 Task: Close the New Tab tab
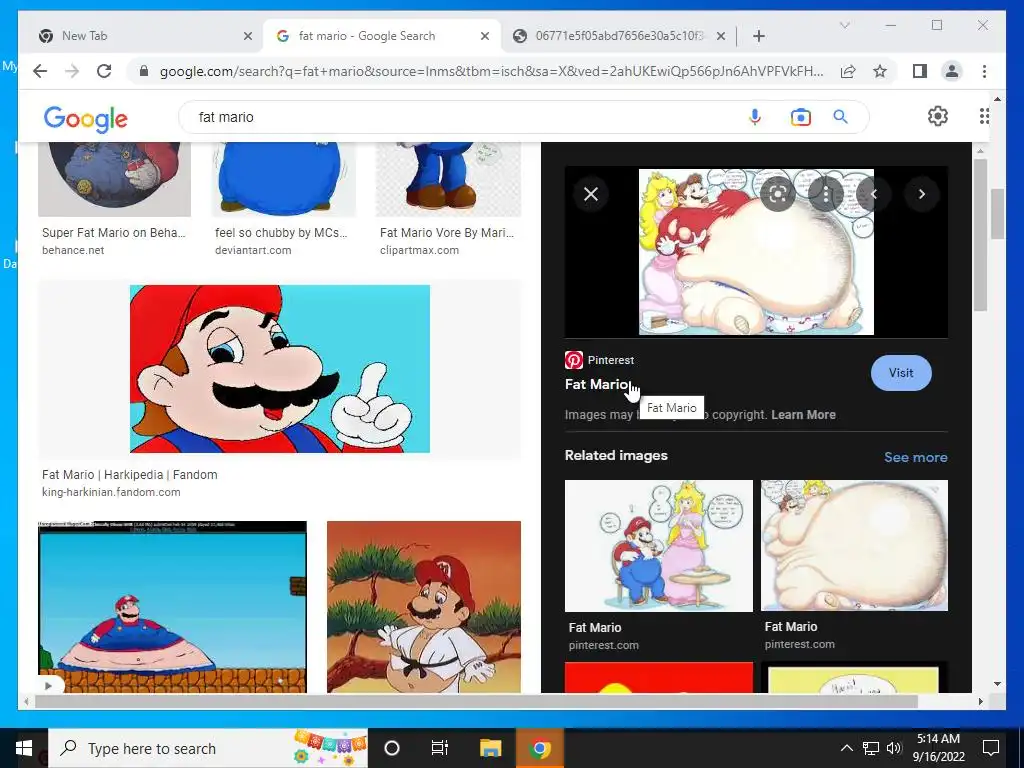point(248,36)
